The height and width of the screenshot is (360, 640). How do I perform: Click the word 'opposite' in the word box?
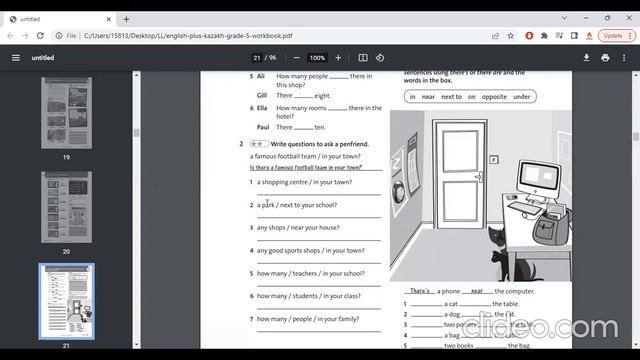494,97
